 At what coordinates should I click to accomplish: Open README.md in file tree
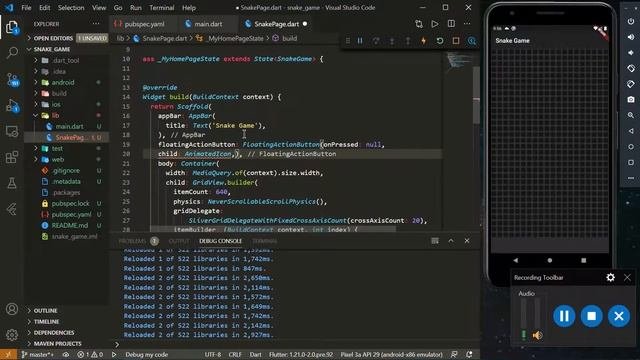coord(69,225)
